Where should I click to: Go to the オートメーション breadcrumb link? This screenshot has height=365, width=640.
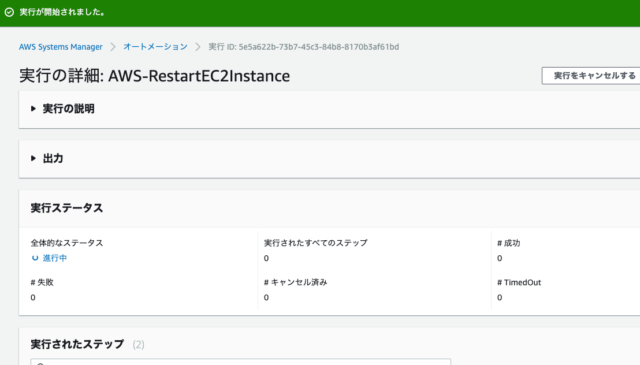(156, 47)
